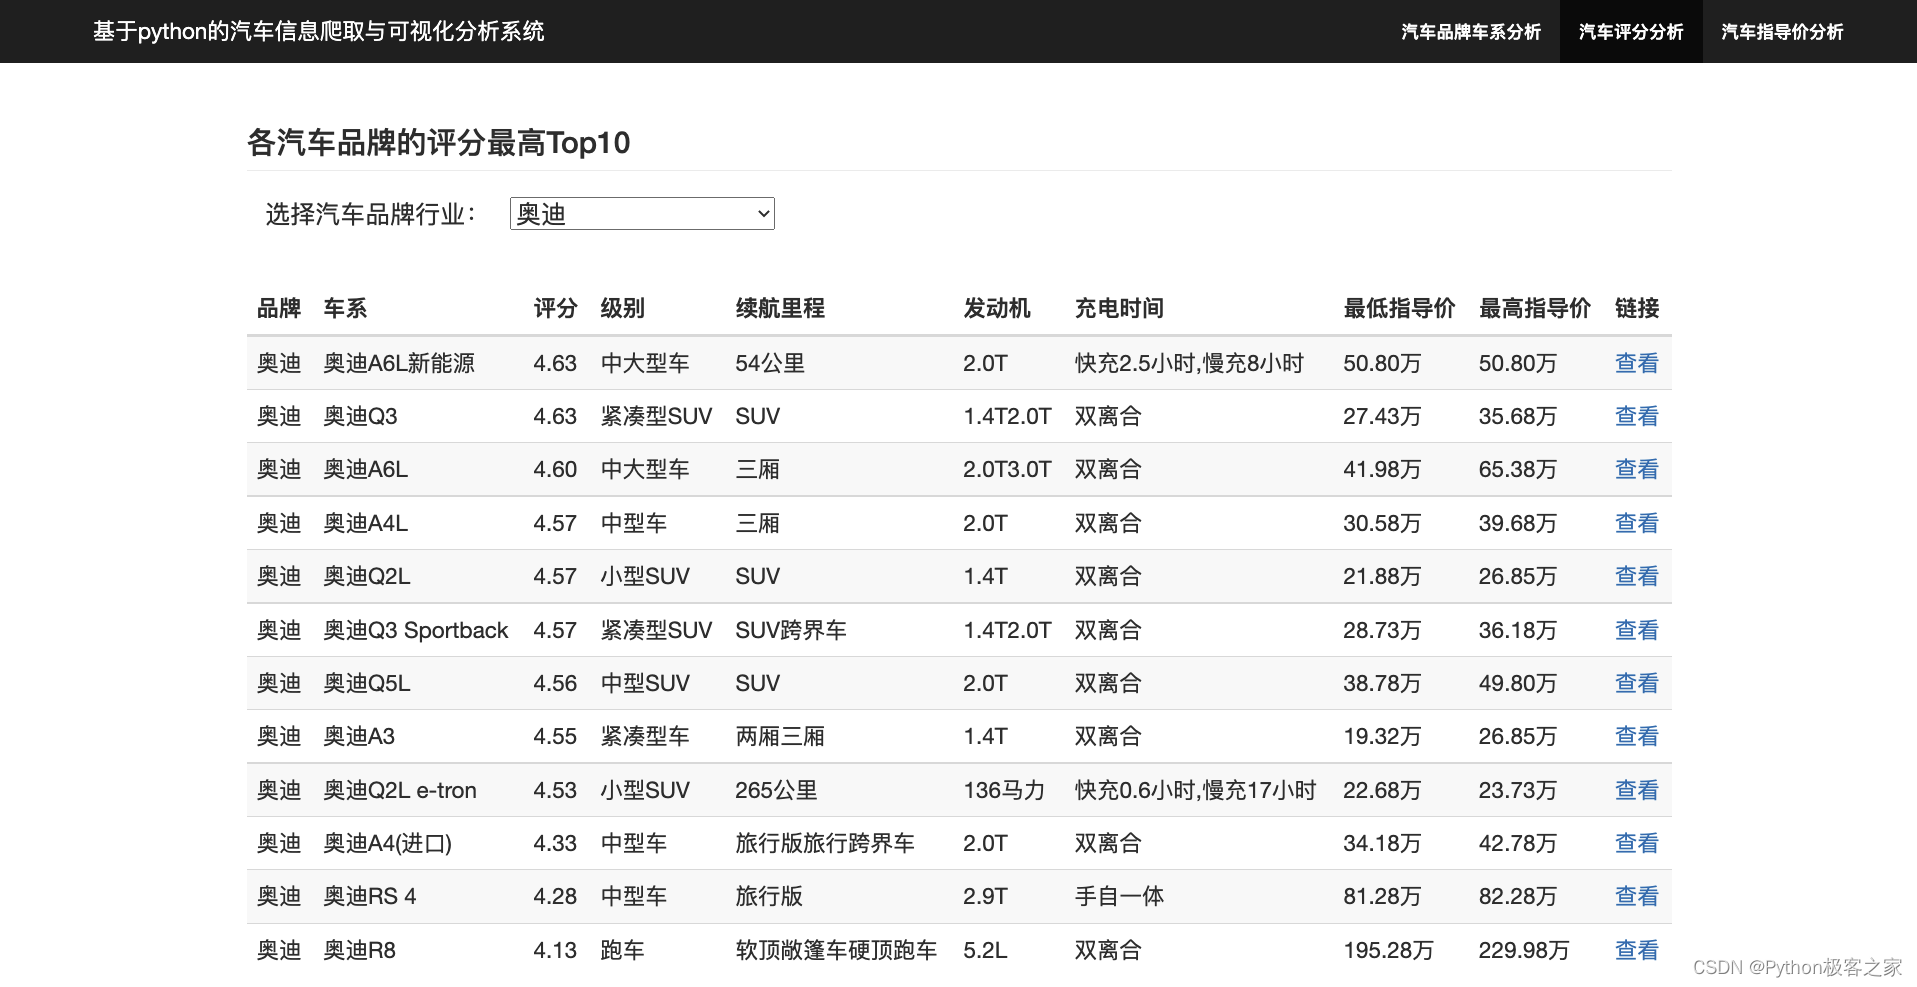Open 查看 link for 奥迪R8
The width and height of the screenshot is (1917, 987).
click(1637, 950)
